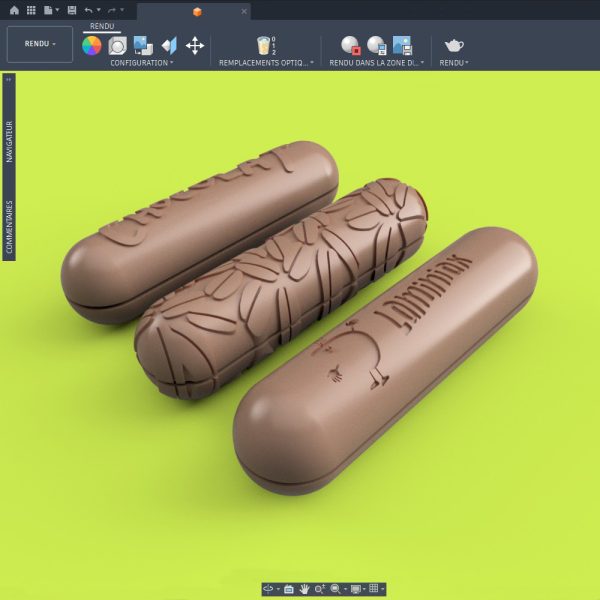This screenshot has height=600, width=600.
Task: Open the COMMENTAIRES side panel
Action: [9, 227]
